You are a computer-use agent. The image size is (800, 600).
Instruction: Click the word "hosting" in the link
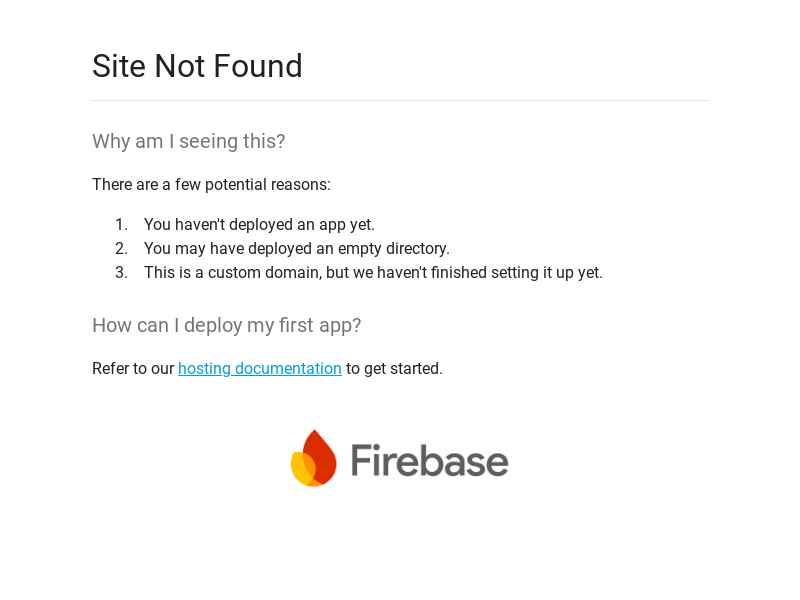tap(204, 369)
